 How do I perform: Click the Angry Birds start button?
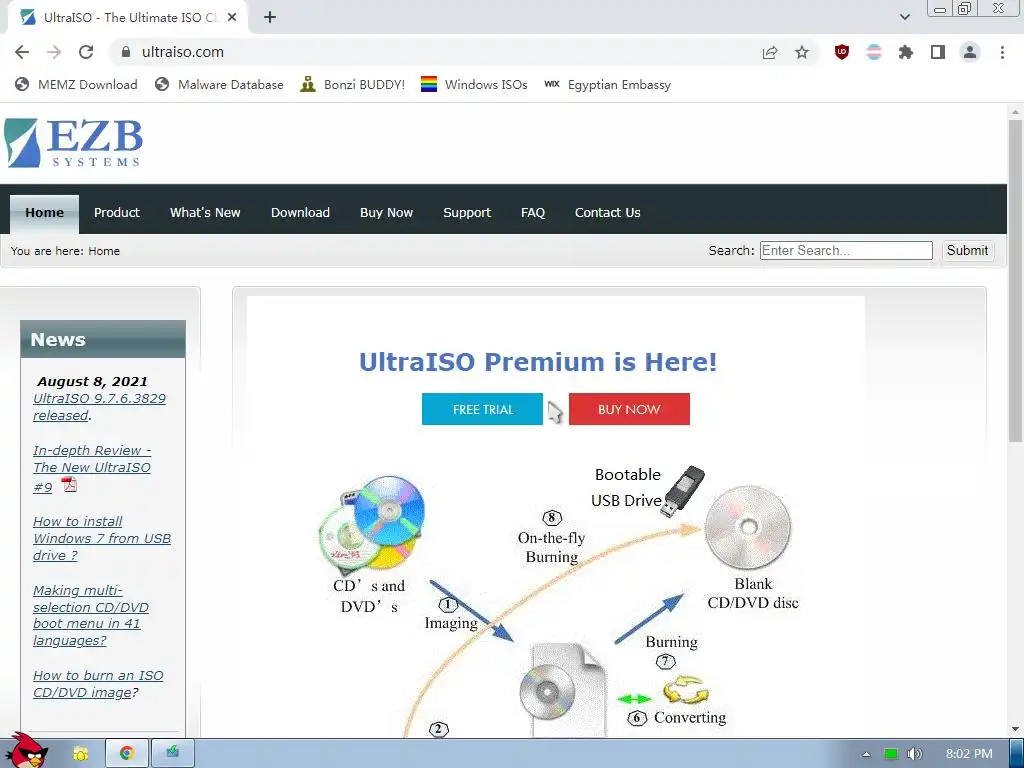tap(26, 751)
